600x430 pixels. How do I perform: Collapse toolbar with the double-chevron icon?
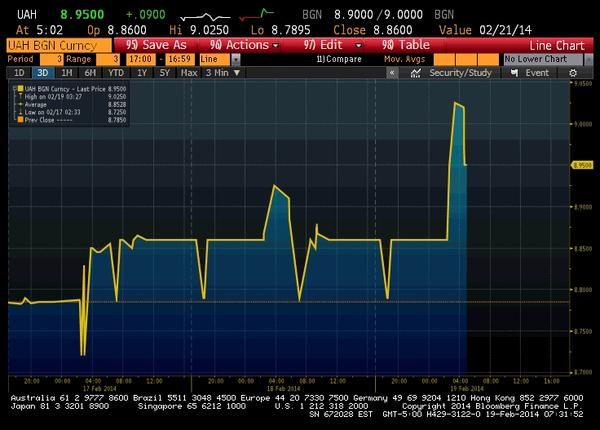392,73
